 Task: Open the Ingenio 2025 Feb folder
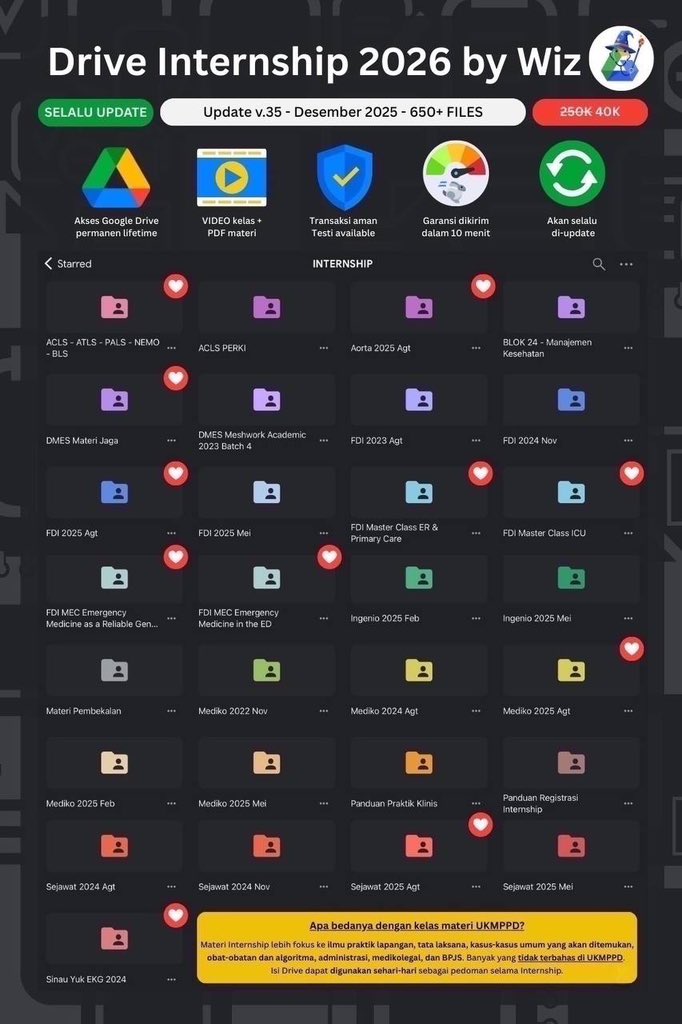(419, 590)
